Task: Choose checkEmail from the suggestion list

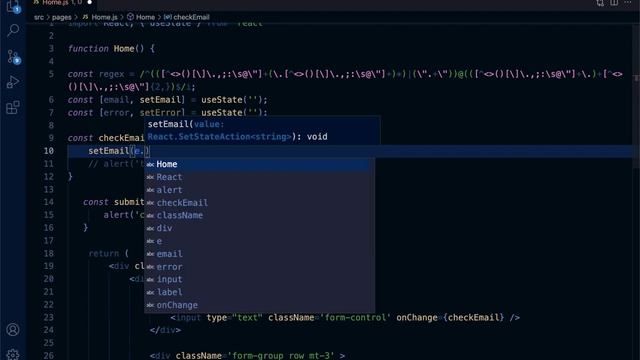Action: pos(259,203)
